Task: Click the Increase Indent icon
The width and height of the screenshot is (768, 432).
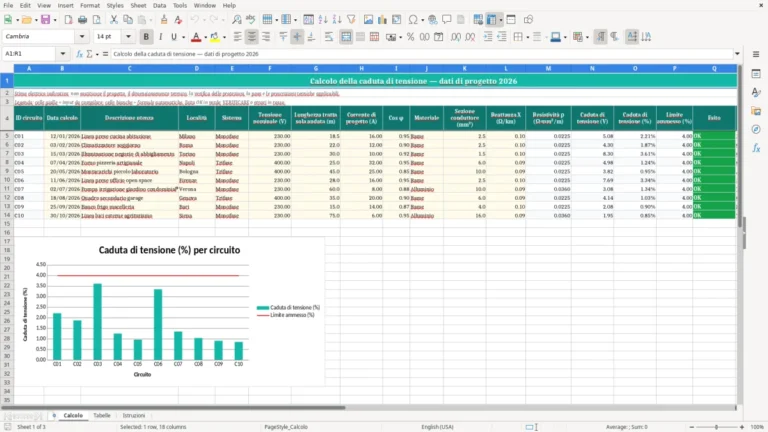Action: pyautogui.click(x=488, y=37)
